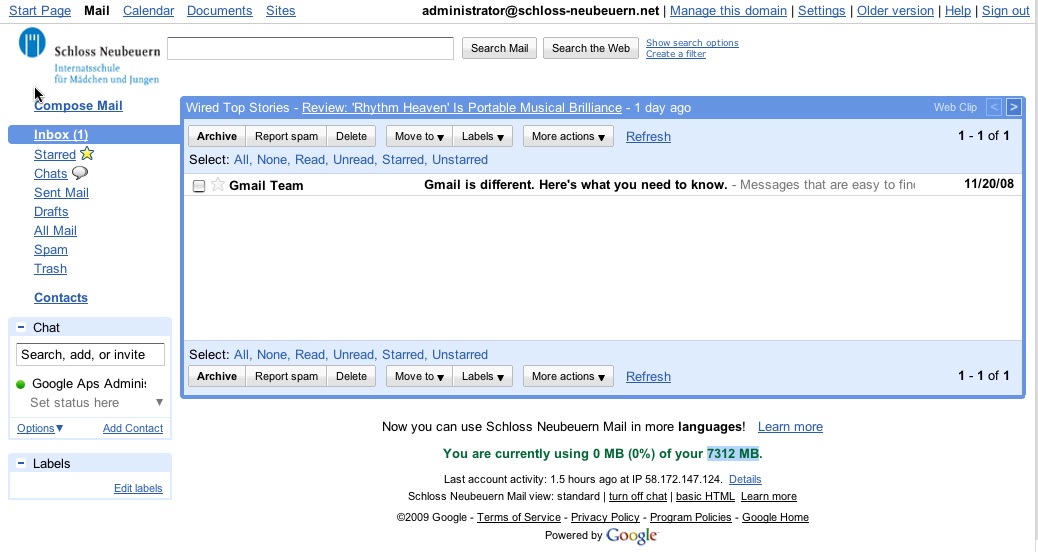Open the Documents tab in top bar

[219, 11]
